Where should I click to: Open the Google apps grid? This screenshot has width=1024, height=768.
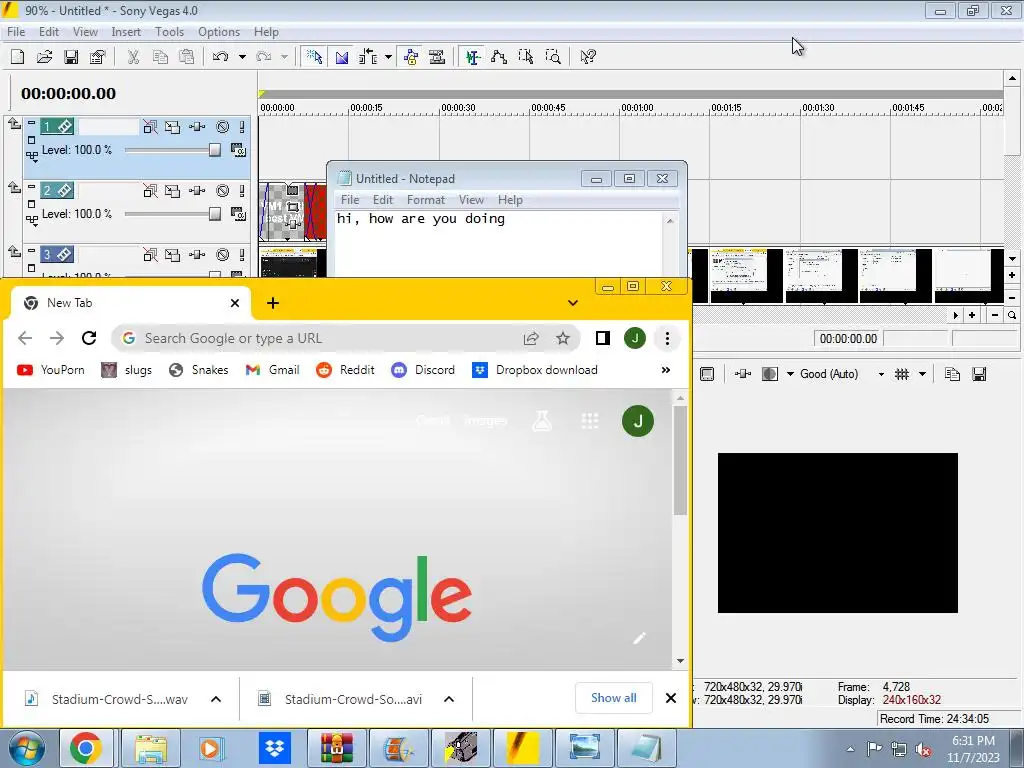coord(590,421)
